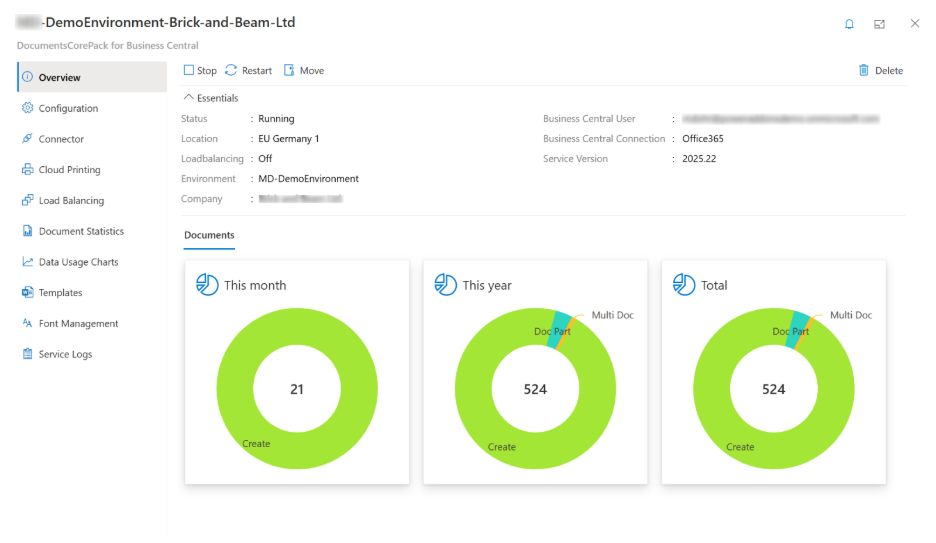Open Configuration gear icon

[x=27, y=108]
